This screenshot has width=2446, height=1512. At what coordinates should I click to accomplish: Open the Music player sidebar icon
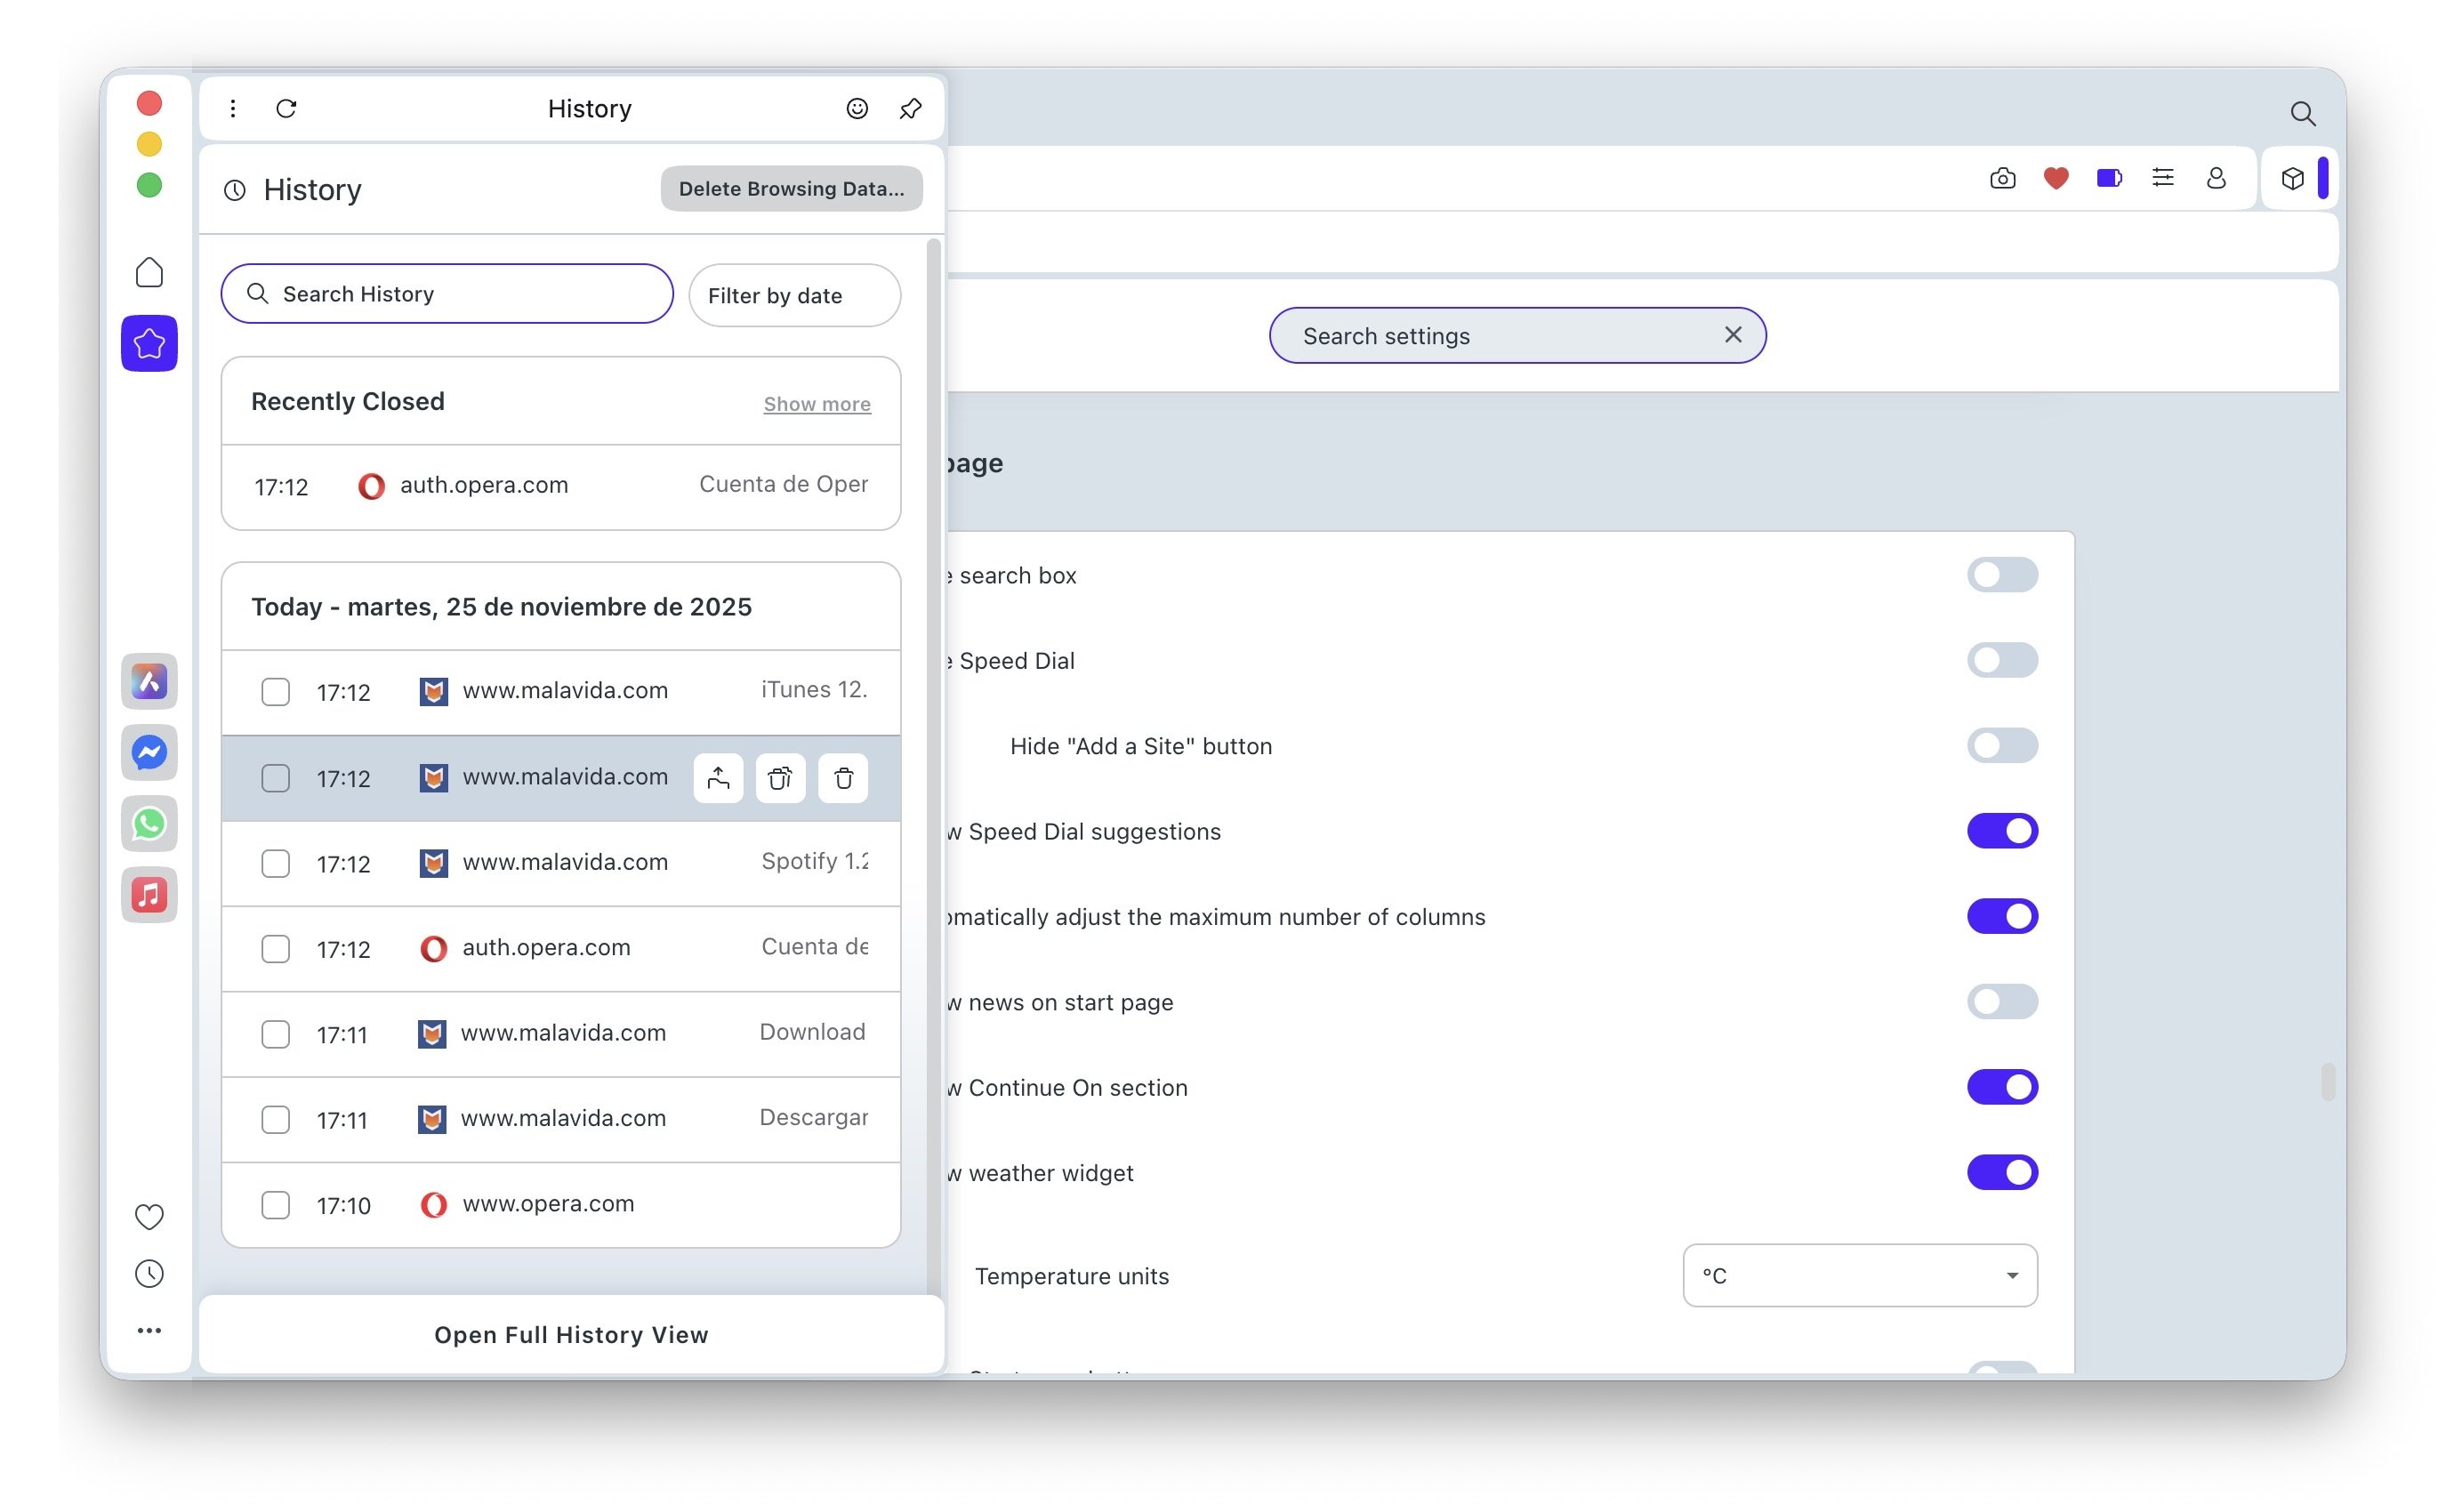click(149, 894)
